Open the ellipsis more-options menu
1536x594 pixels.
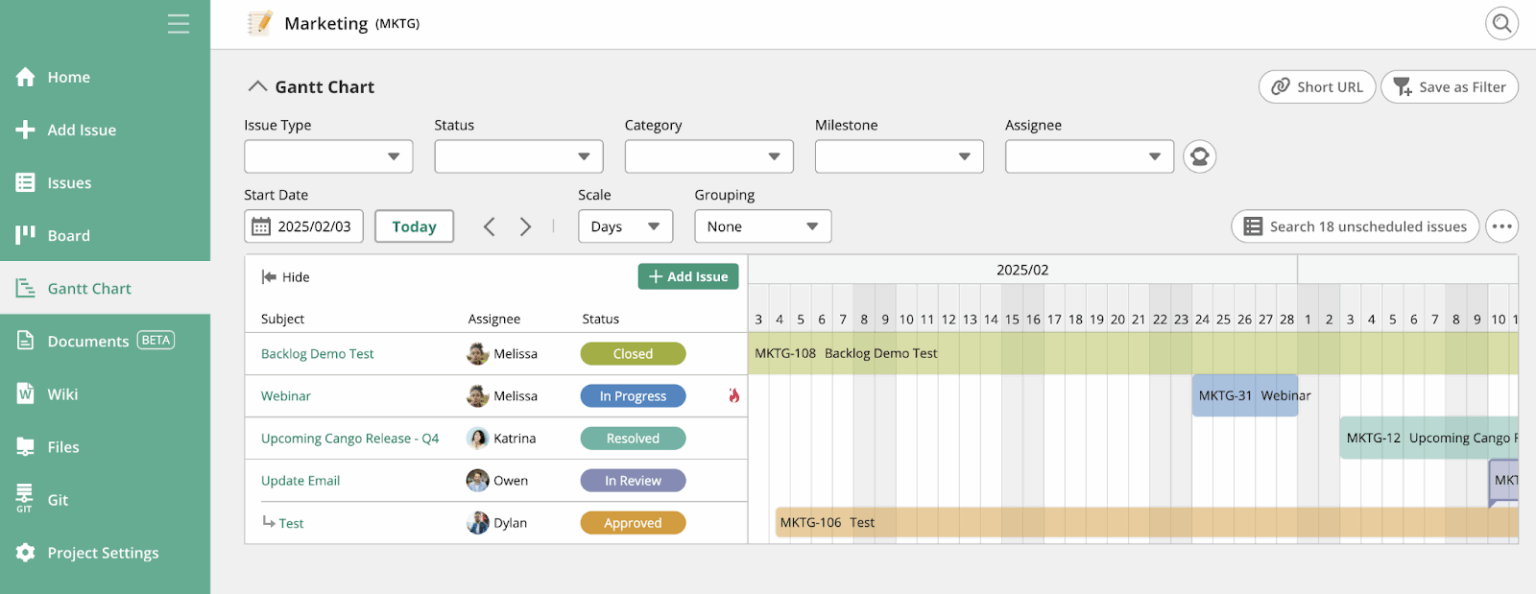pos(1502,226)
